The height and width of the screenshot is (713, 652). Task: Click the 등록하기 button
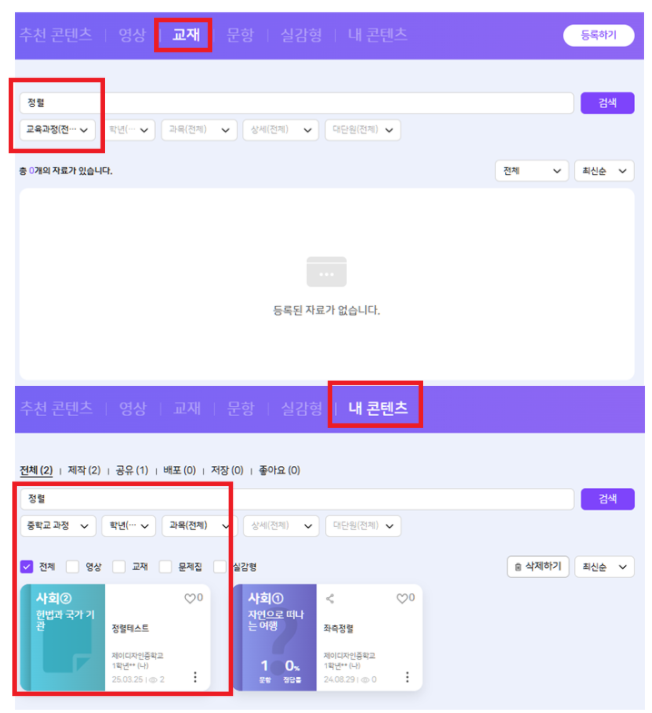click(x=598, y=35)
